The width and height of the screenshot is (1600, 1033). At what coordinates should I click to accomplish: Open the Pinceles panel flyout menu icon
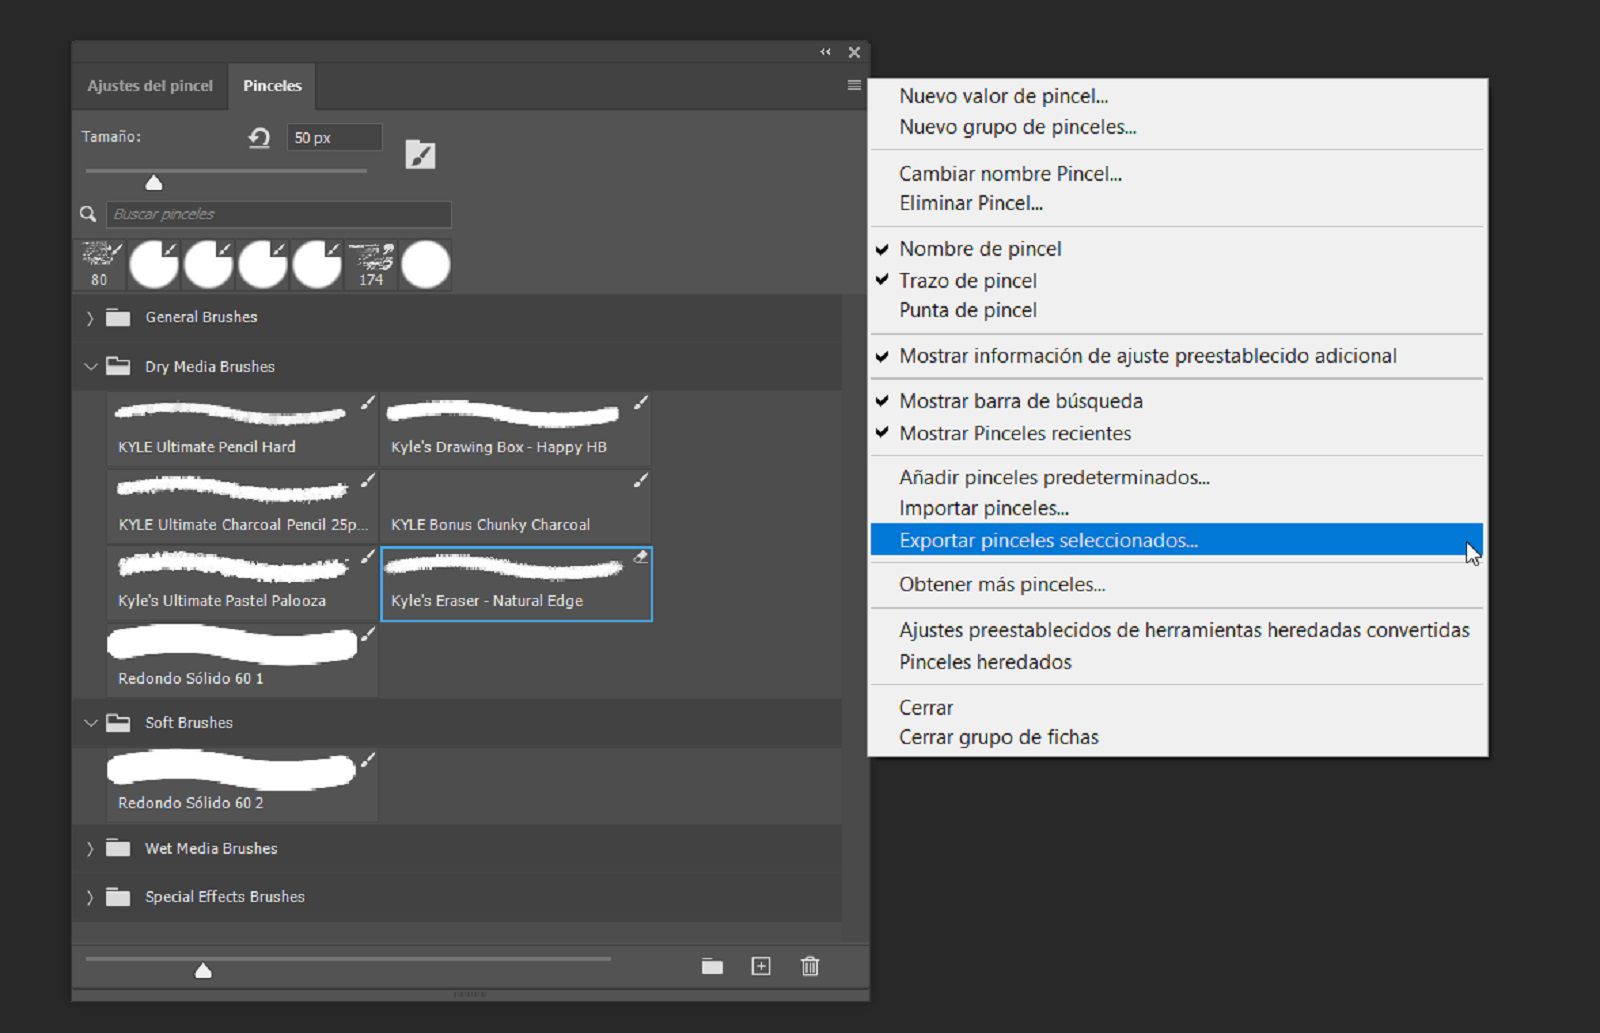(853, 85)
